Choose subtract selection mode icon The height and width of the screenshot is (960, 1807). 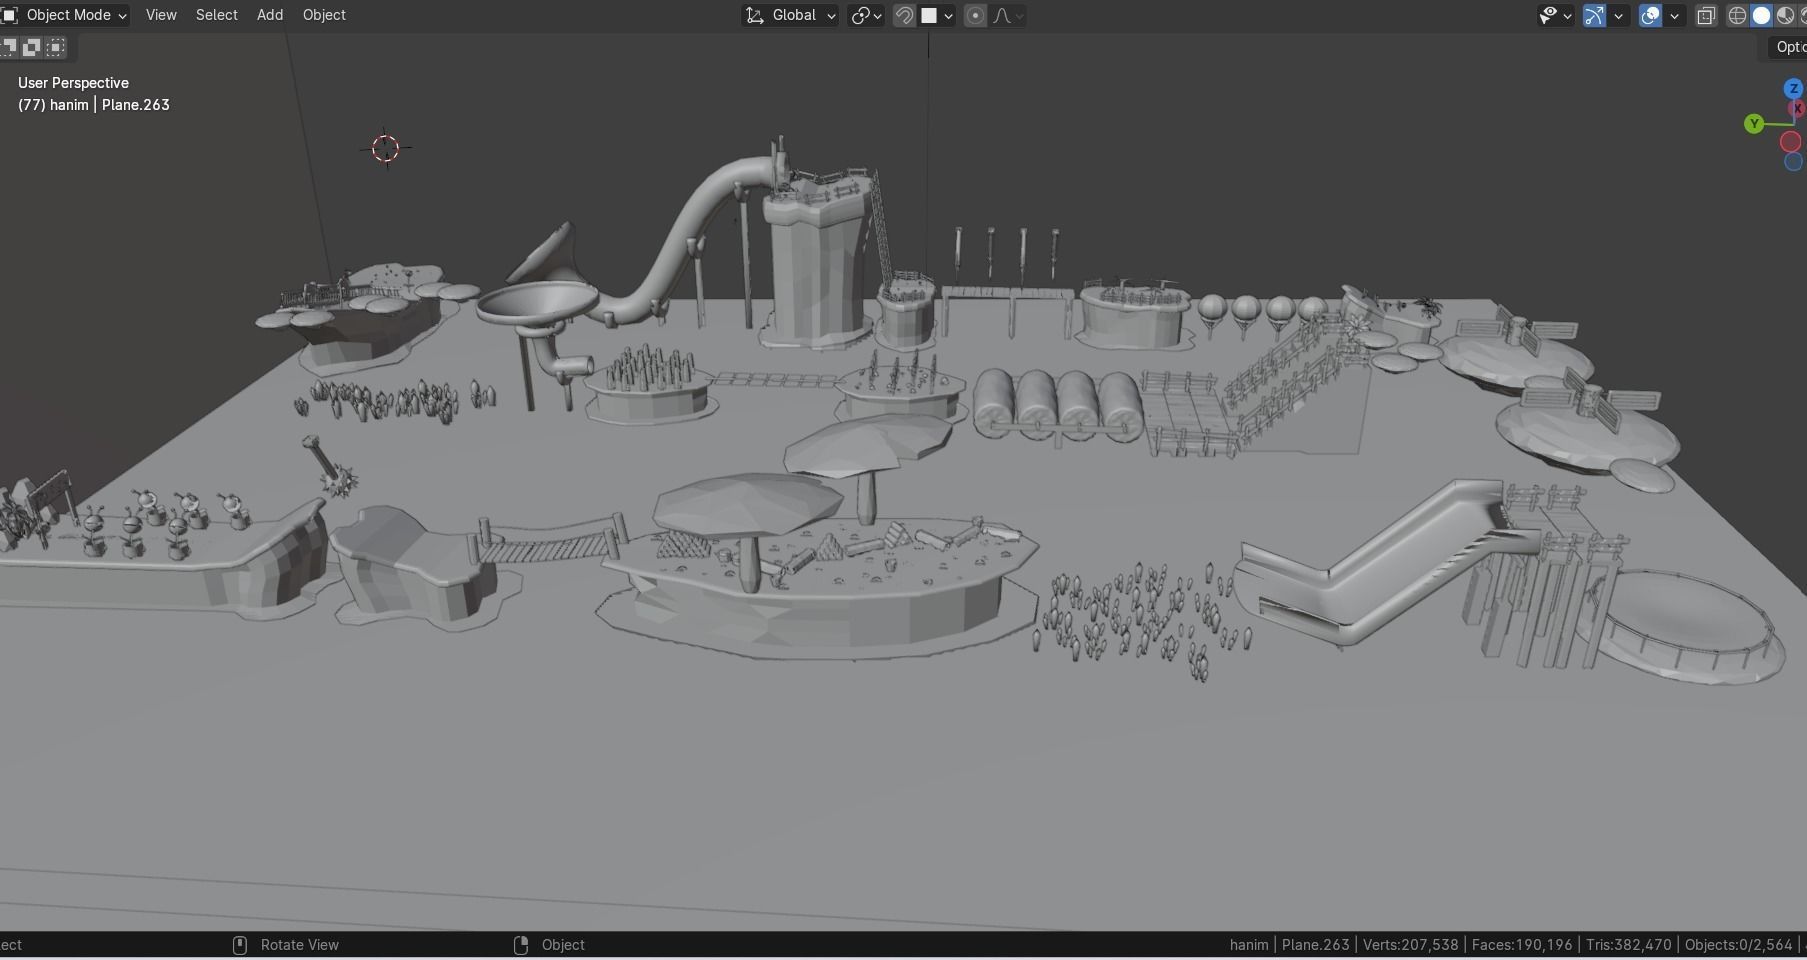[32, 47]
